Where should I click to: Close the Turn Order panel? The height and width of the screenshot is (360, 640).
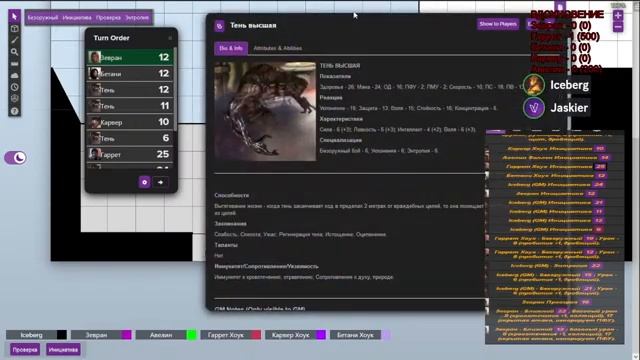pos(170,38)
